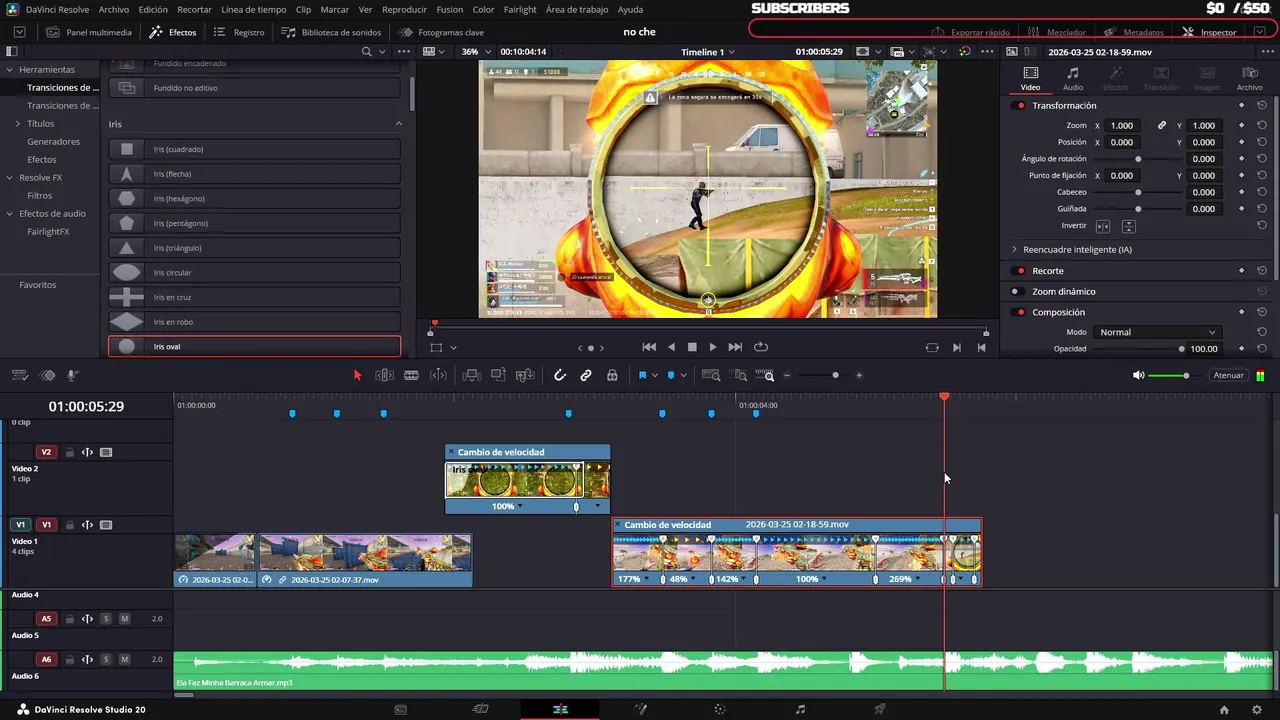Screen dimensions: 1280x720
Task: Select Iris circular transition
Action: (x=254, y=272)
